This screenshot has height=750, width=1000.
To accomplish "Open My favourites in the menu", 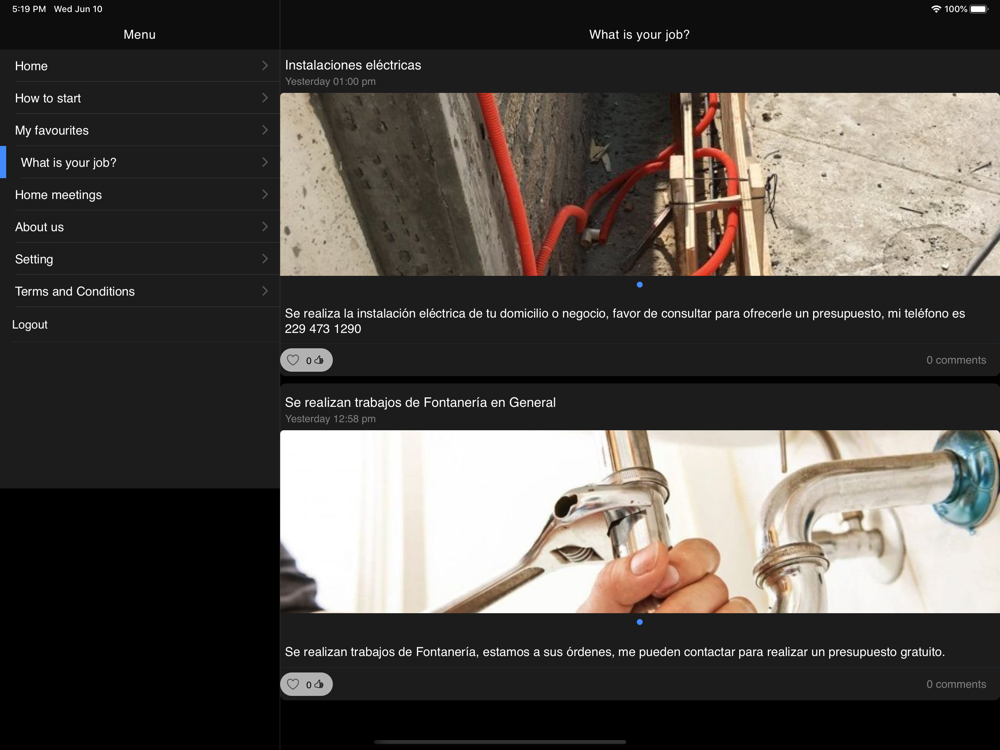I will [140, 130].
